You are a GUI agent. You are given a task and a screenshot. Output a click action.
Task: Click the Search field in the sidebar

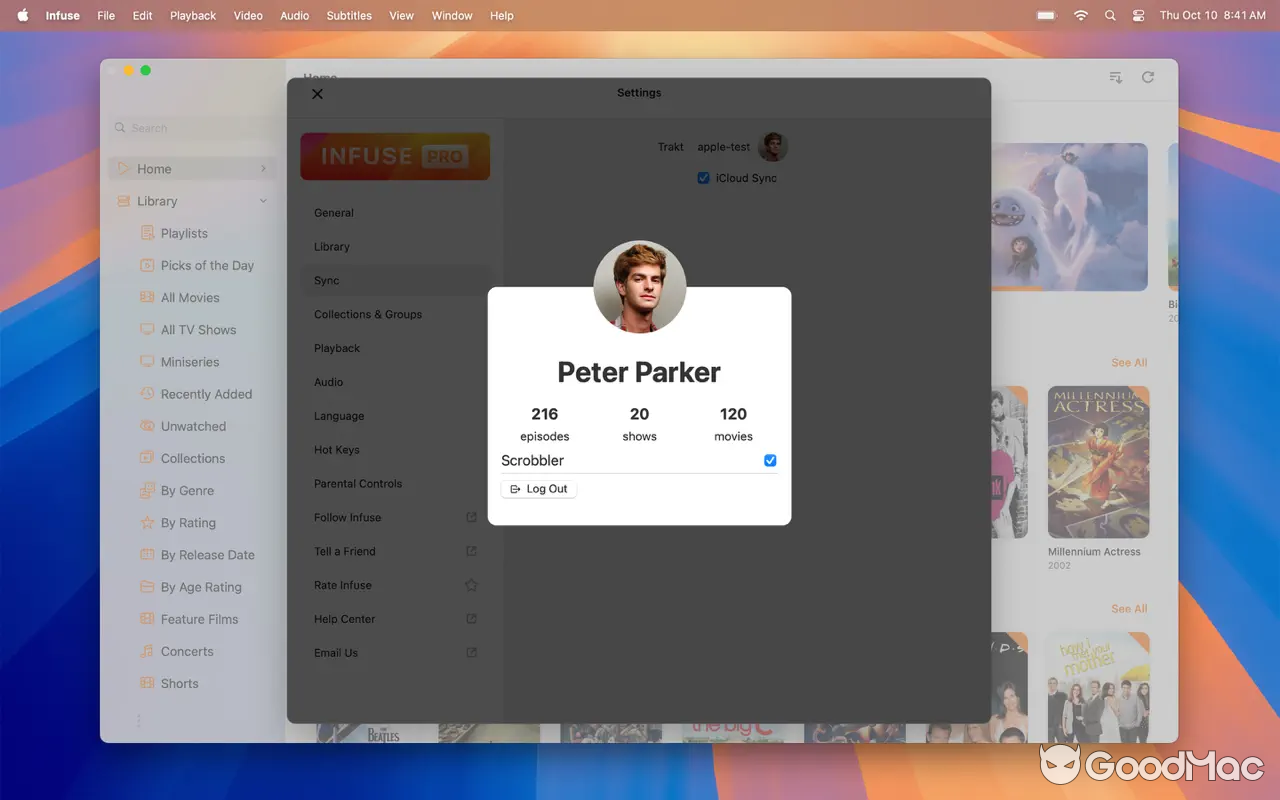tap(190, 128)
